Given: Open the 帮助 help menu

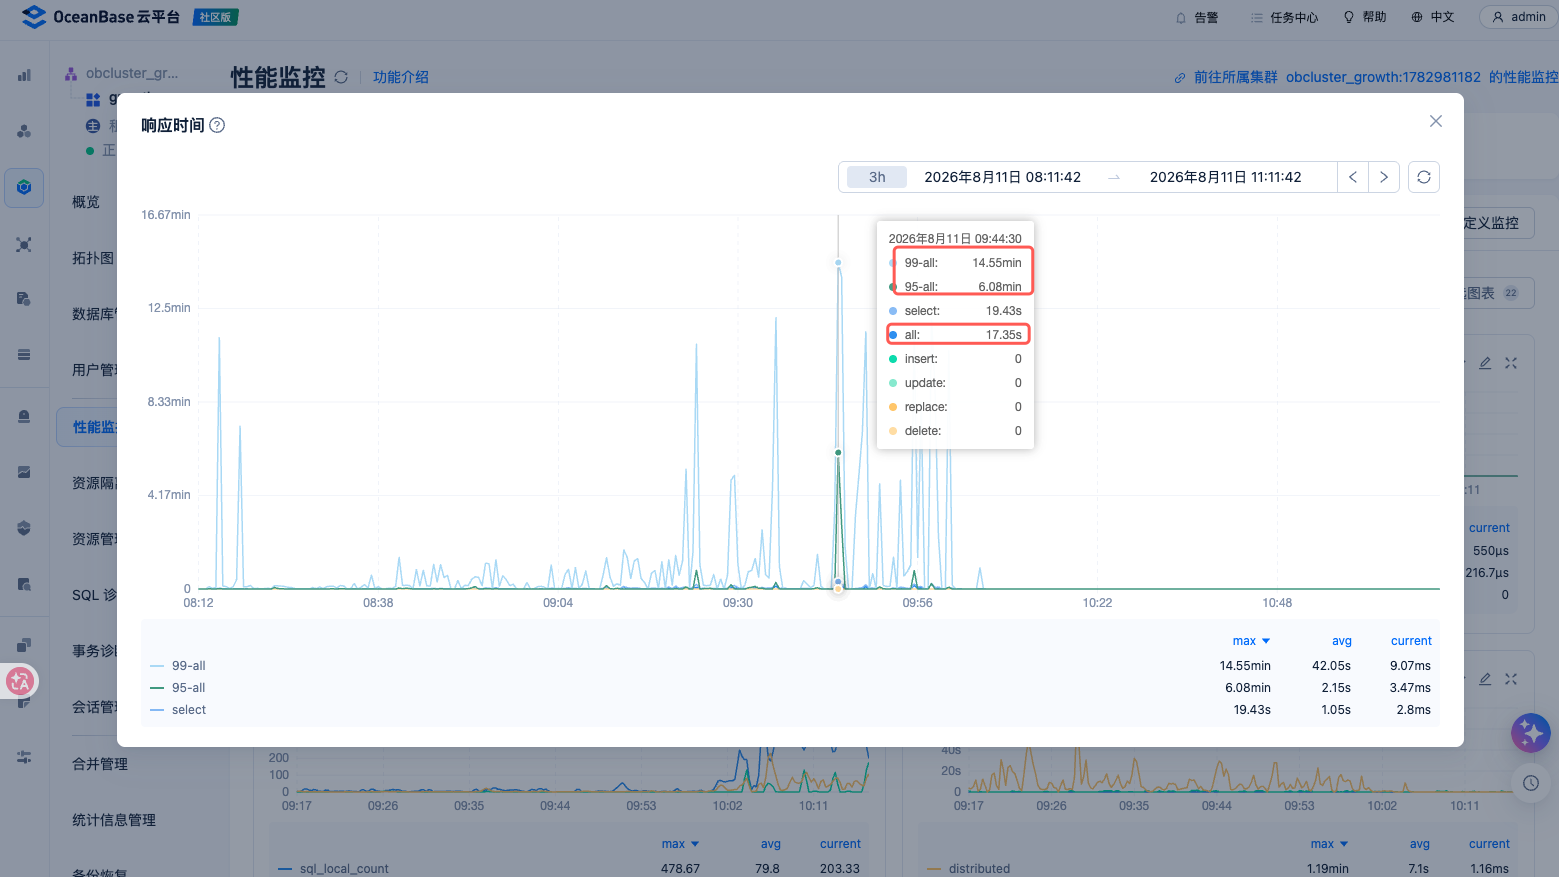Looking at the screenshot, I should (1365, 17).
